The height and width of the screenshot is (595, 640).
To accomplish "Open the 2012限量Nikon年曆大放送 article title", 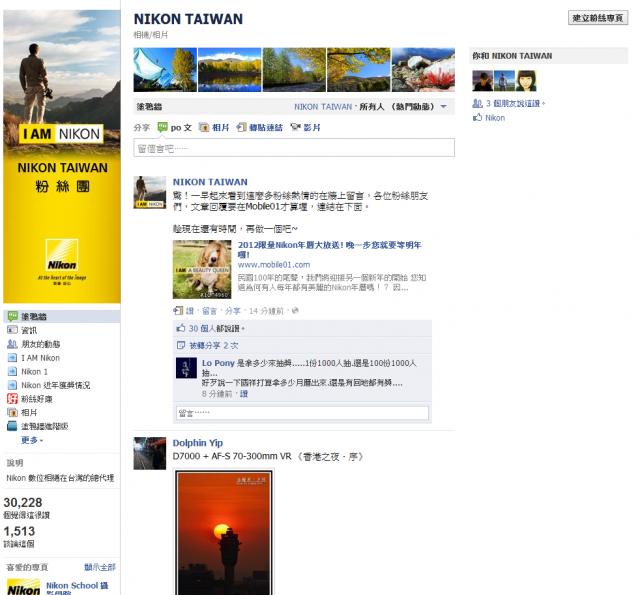I will [329, 249].
